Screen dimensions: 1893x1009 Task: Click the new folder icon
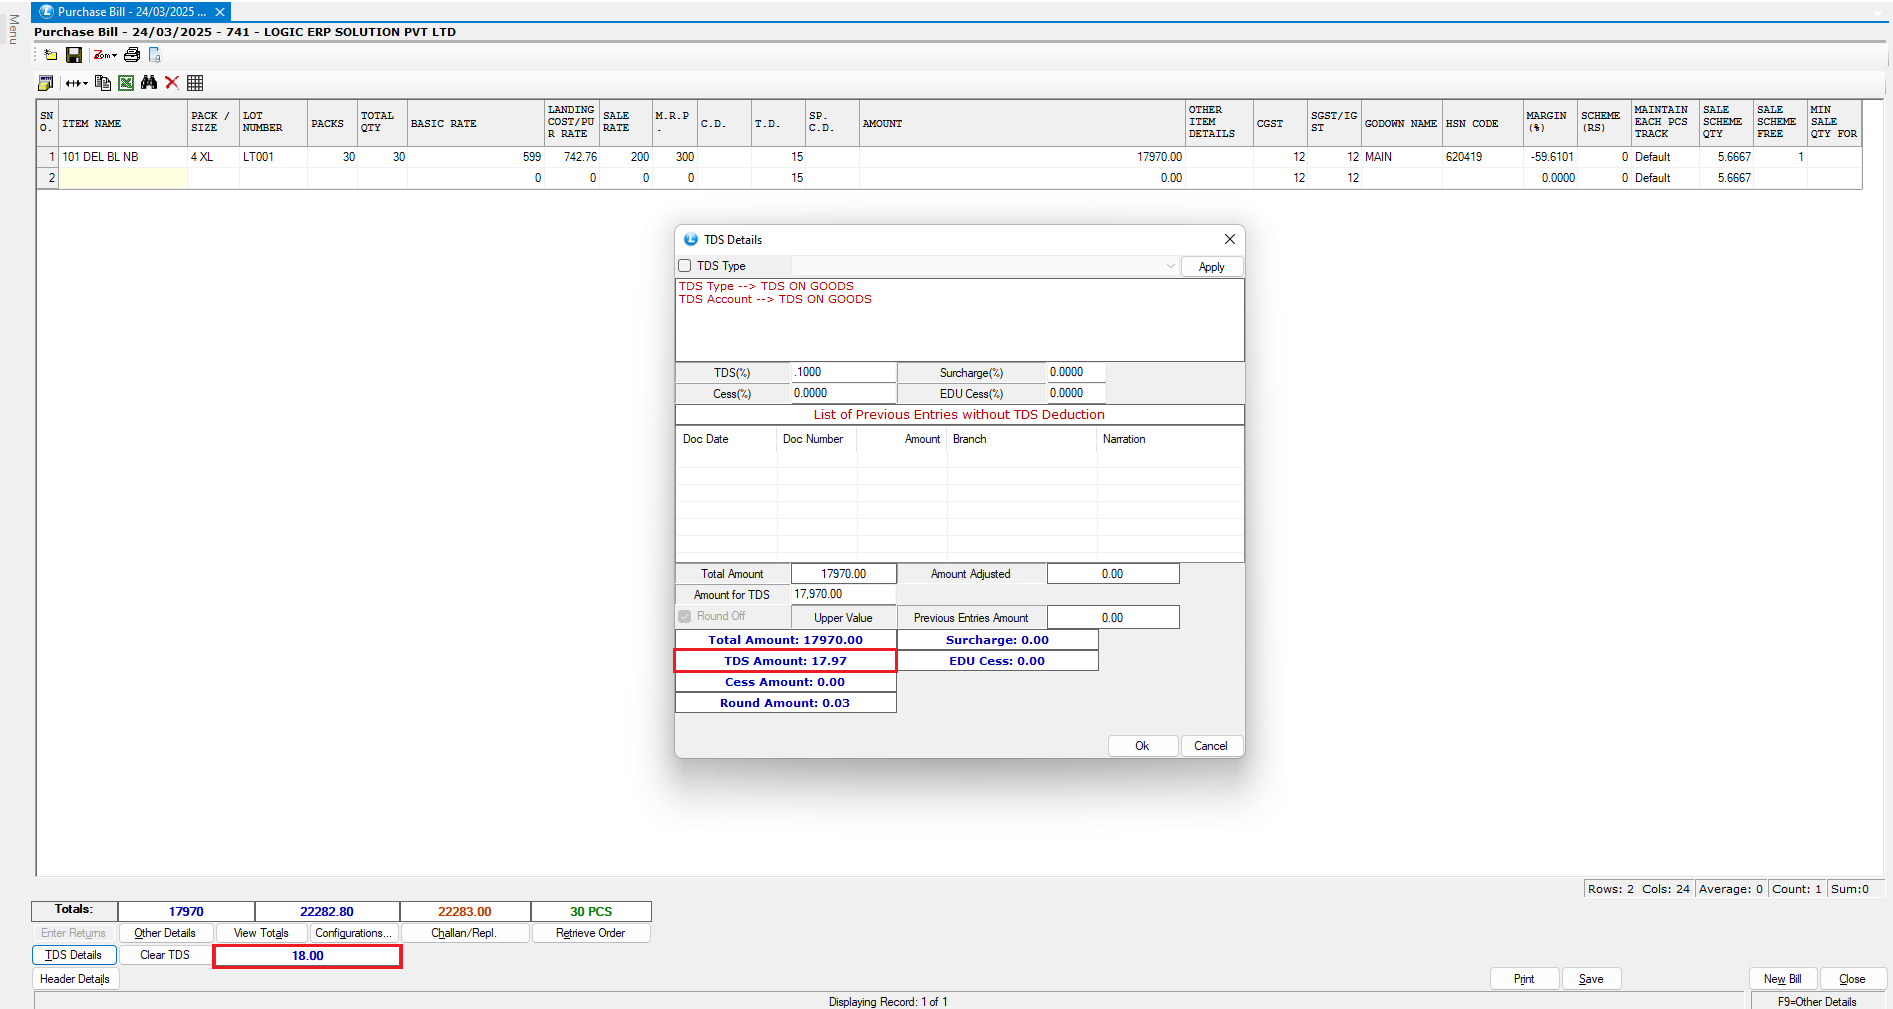pyautogui.click(x=50, y=55)
